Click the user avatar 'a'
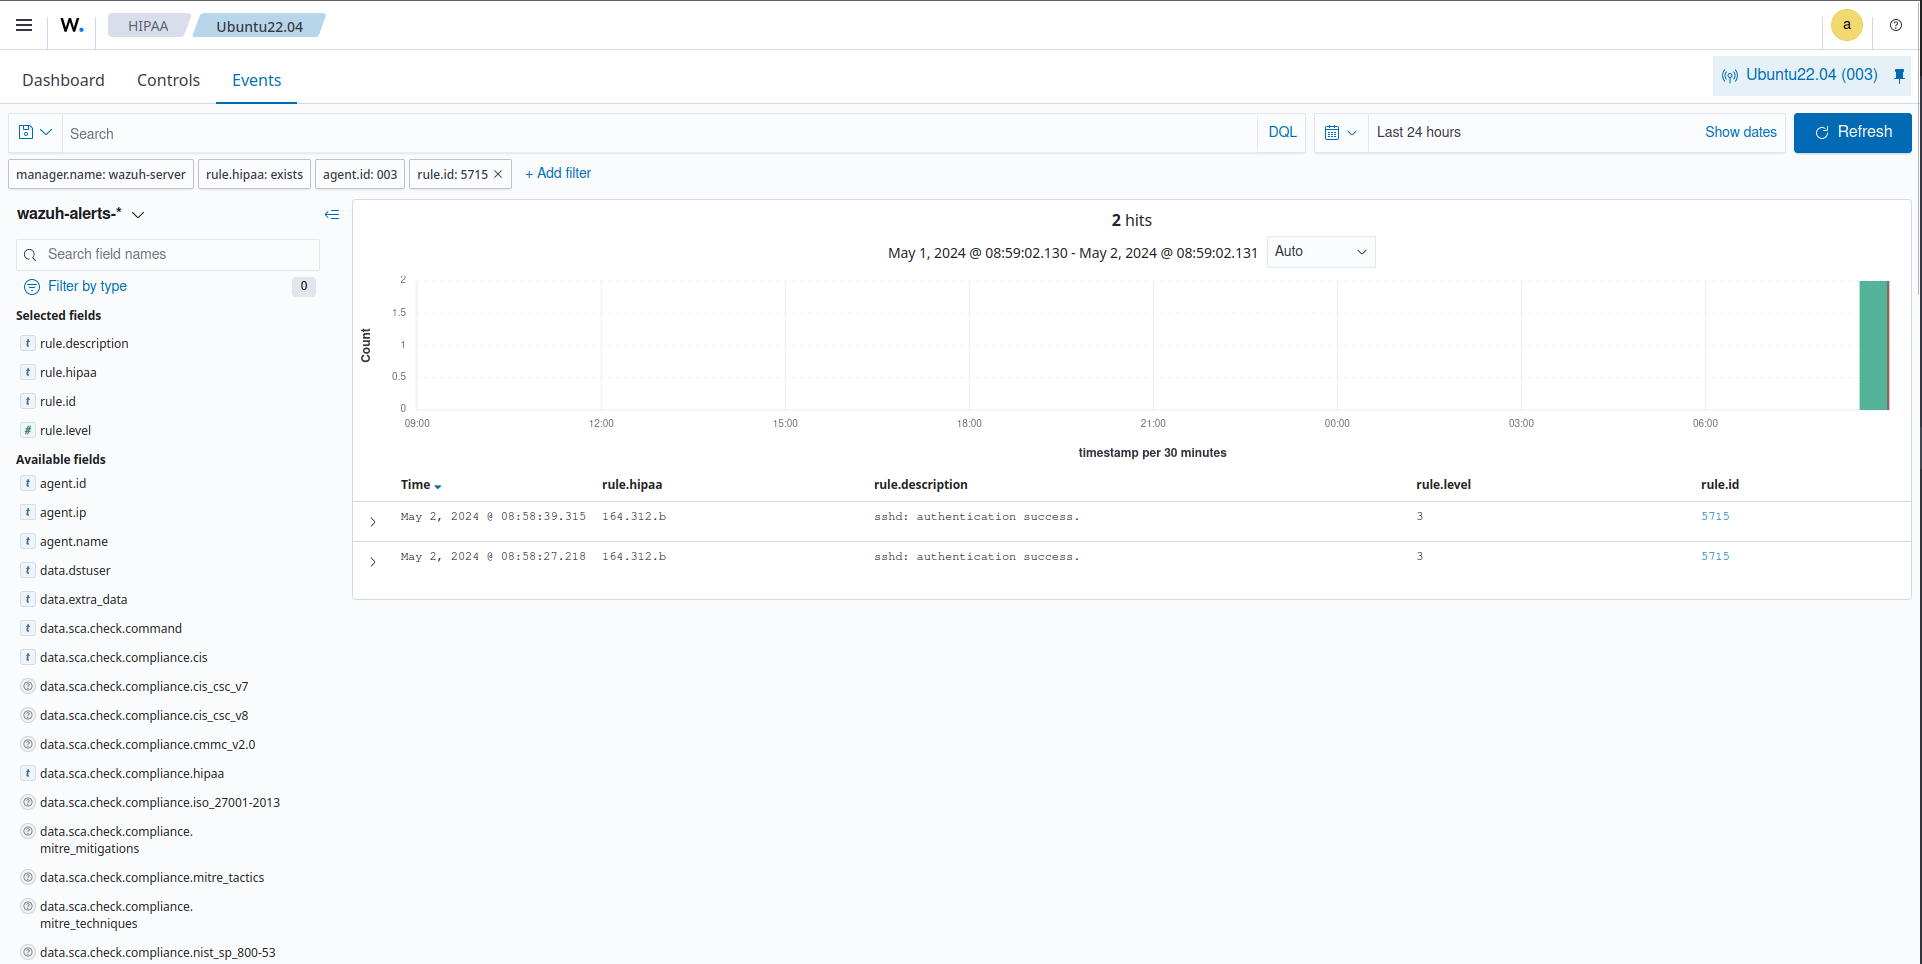 click(1846, 25)
